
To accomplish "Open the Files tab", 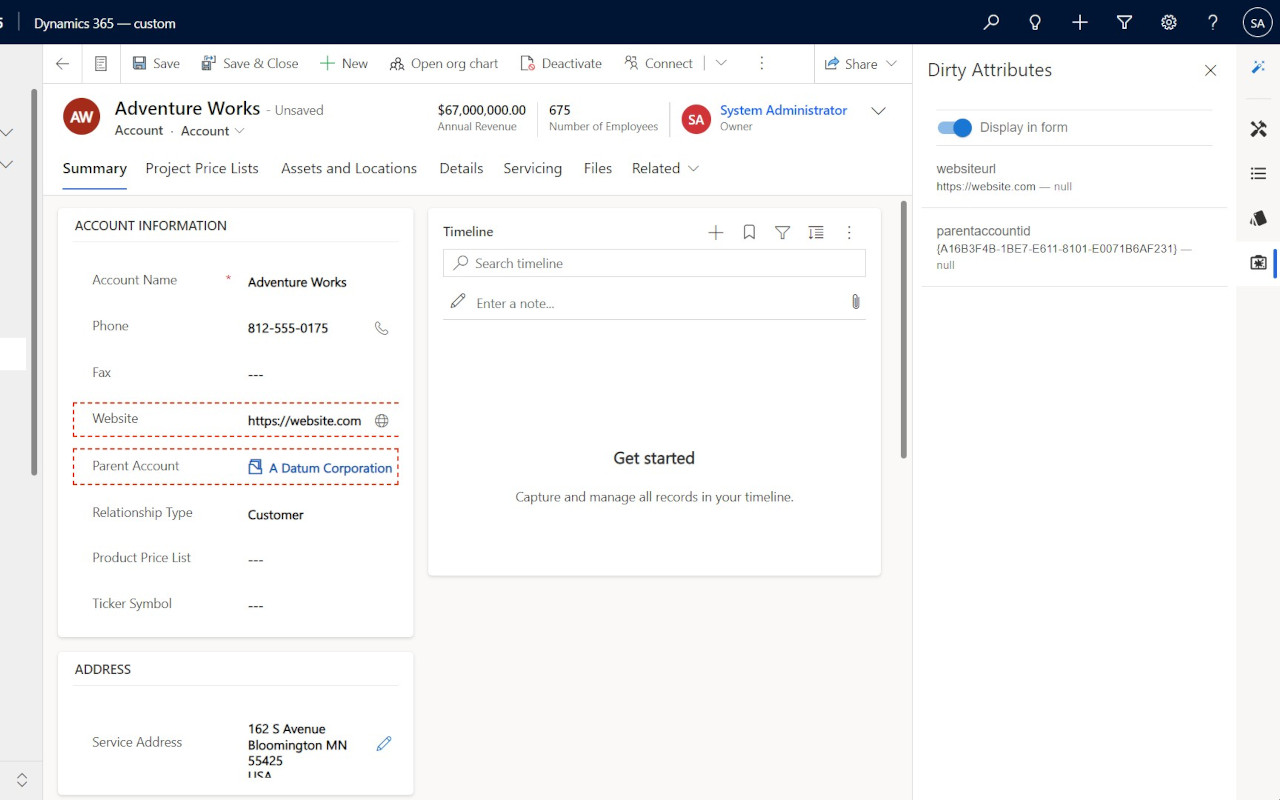I will tap(598, 168).
